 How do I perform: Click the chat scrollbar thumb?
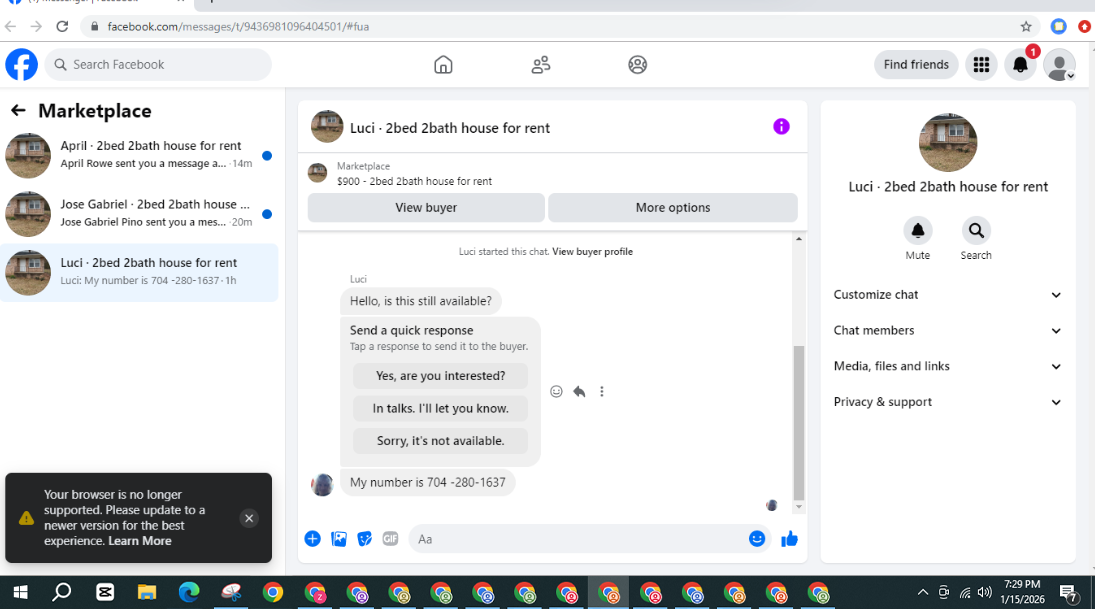[x=799, y=423]
